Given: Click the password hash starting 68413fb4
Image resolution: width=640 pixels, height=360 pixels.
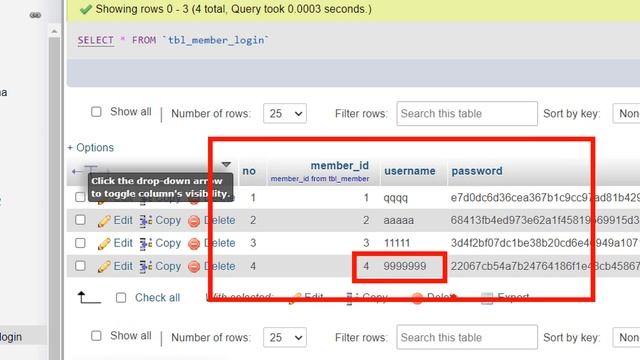Looking at the screenshot, I should 545,220.
